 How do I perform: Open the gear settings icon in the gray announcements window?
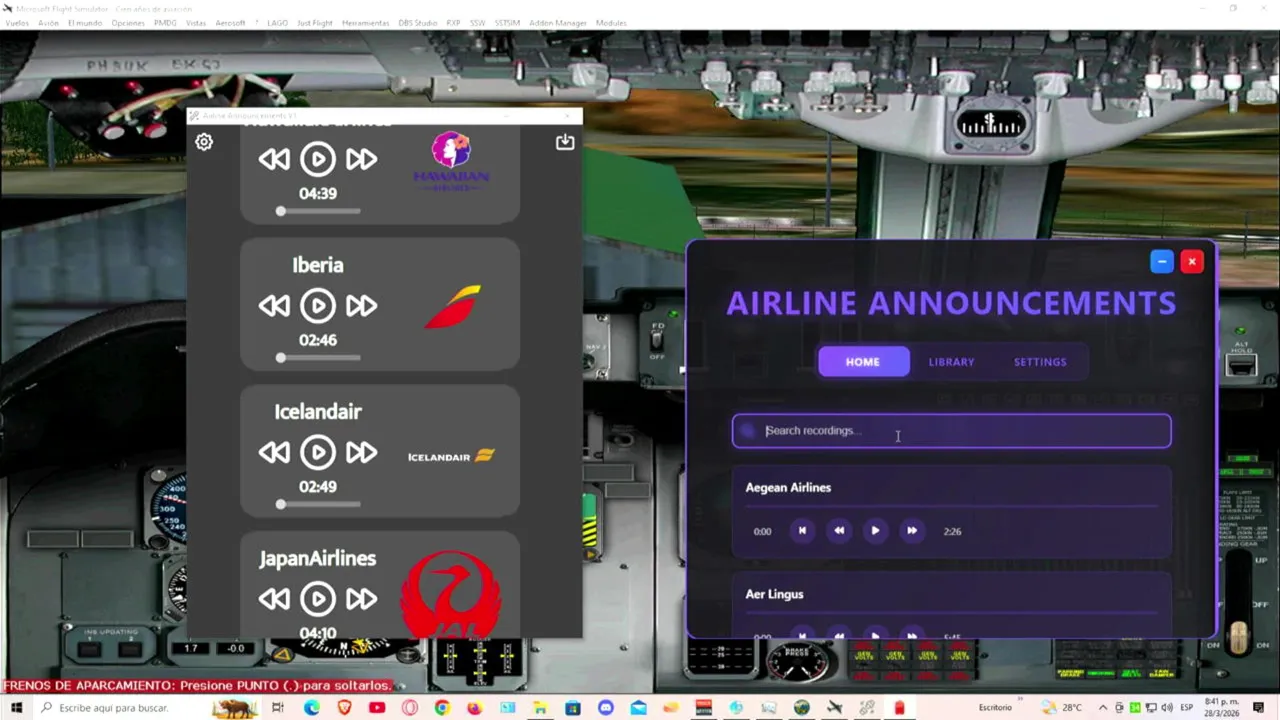(x=204, y=142)
